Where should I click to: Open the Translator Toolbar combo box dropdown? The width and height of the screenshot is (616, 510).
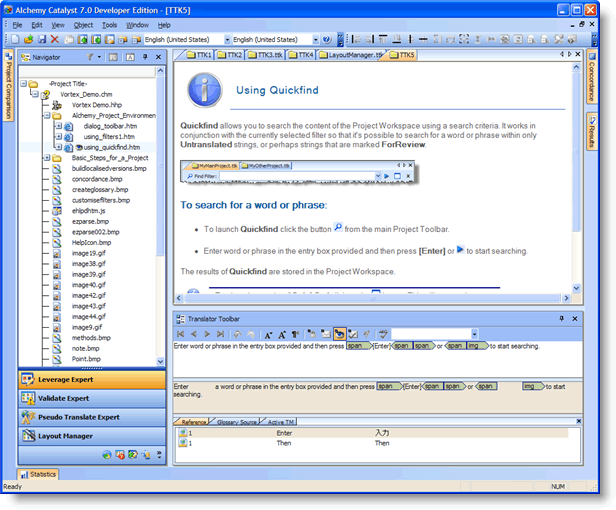pos(474,334)
